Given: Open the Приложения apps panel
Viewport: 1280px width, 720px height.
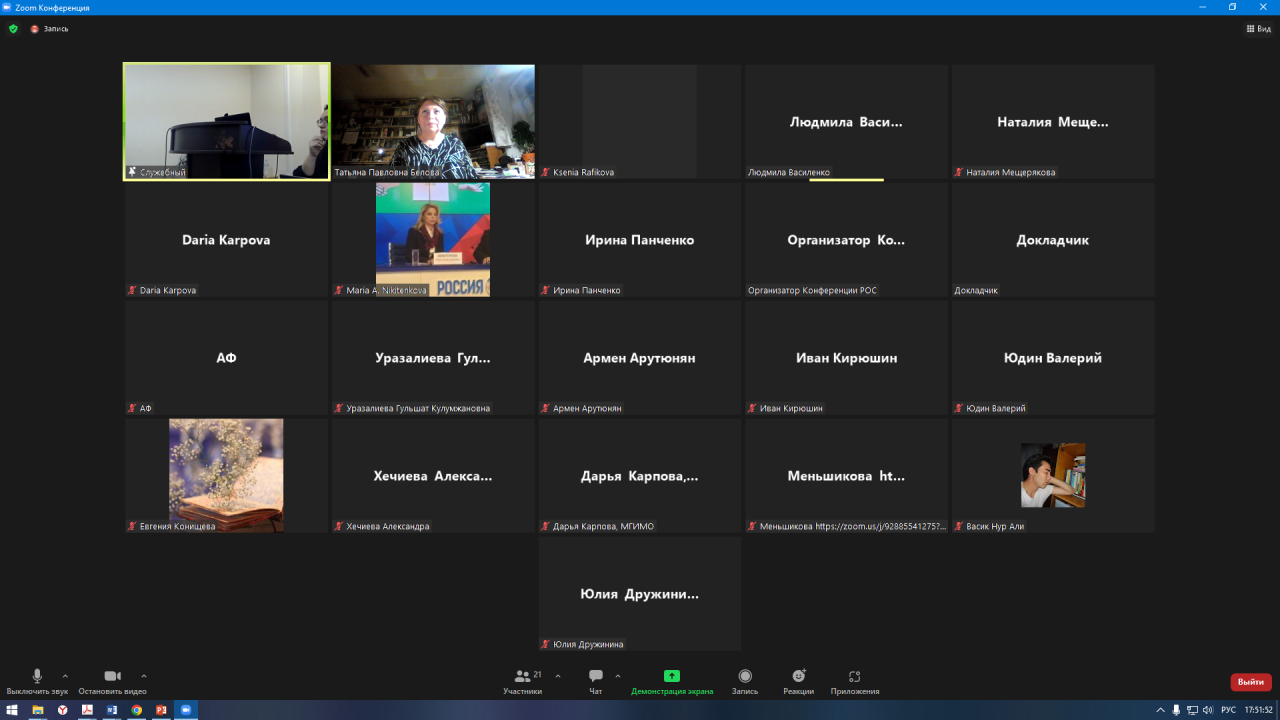Looking at the screenshot, I should pyautogui.click(x=854, y=677).
